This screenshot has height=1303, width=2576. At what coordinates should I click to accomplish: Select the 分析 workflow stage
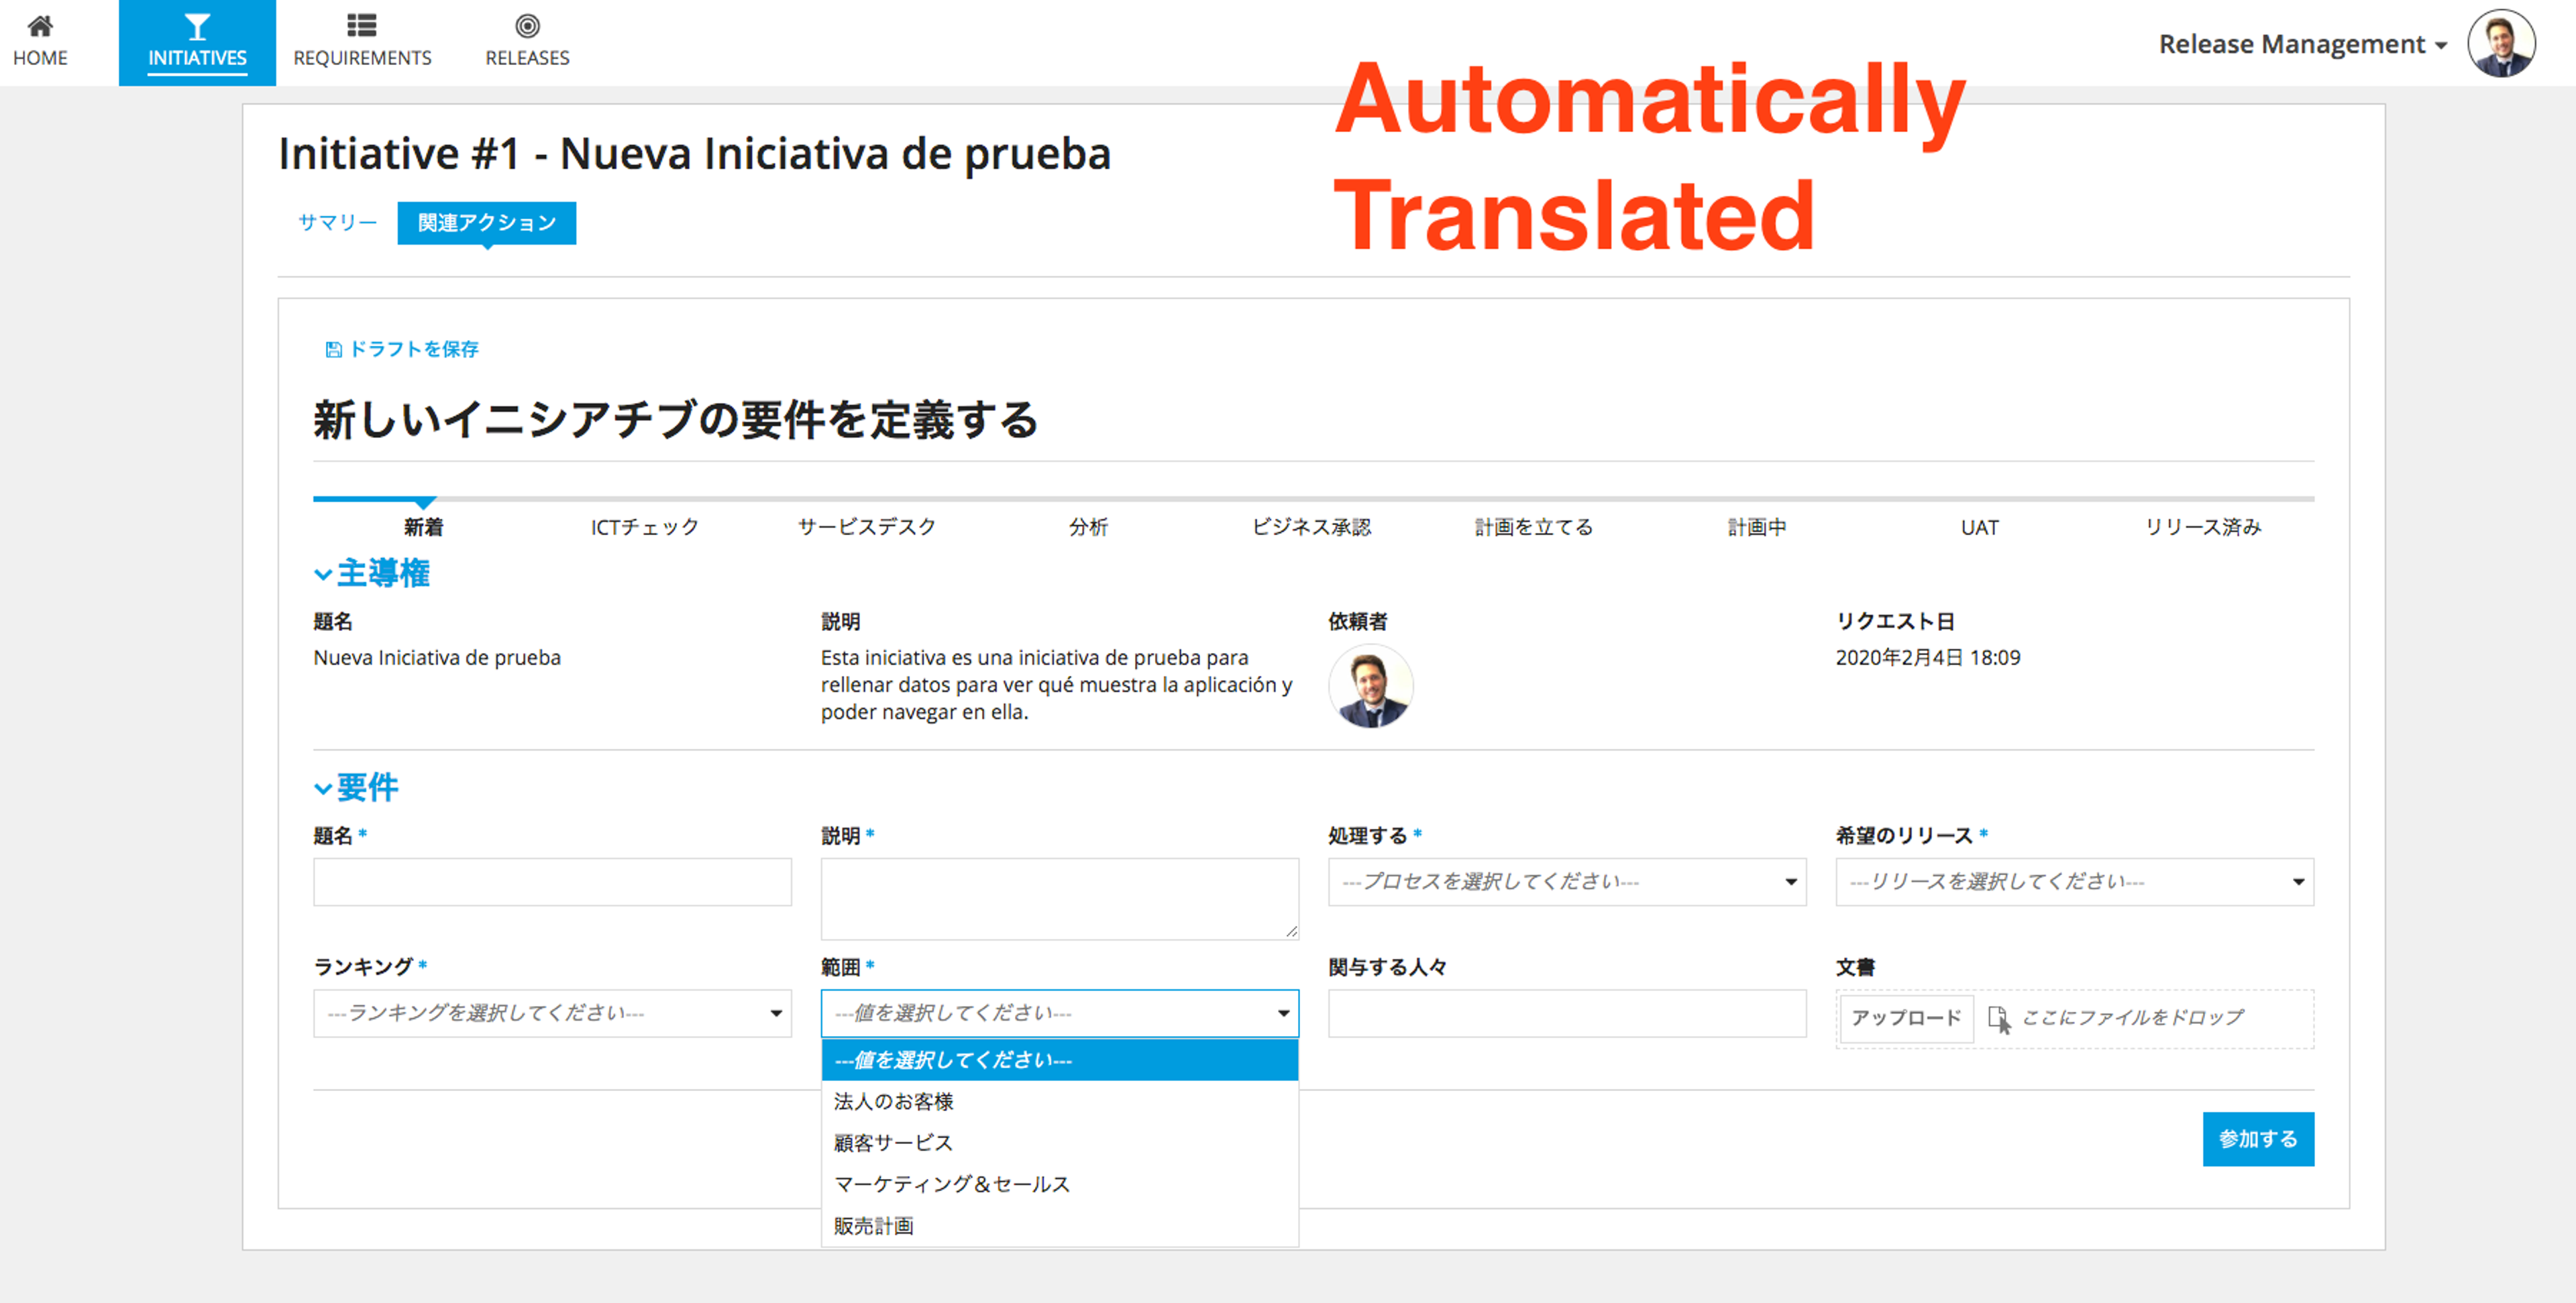(x=1089, y=527)
